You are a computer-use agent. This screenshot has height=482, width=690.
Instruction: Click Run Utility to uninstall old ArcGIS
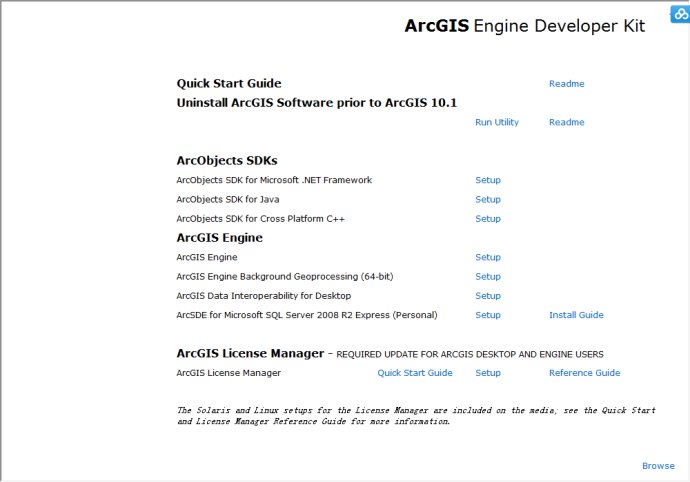[497, 122]
